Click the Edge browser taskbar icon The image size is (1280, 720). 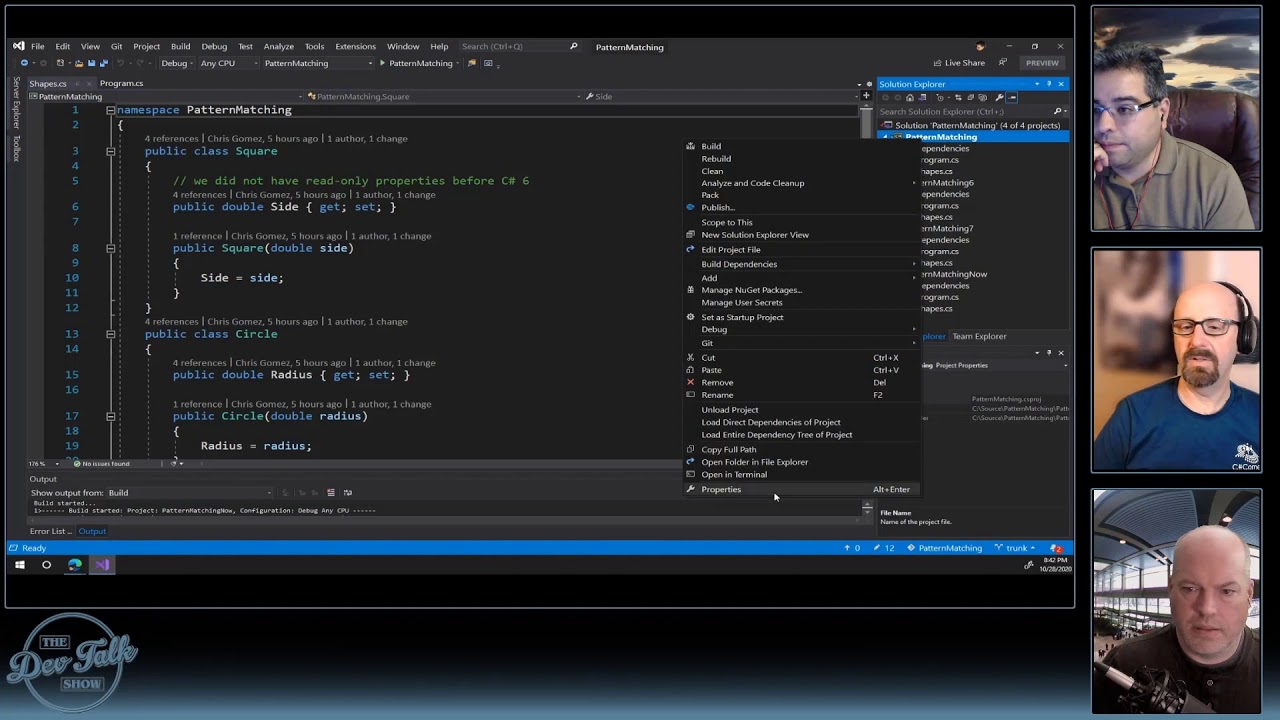click(x=75, y=565)
